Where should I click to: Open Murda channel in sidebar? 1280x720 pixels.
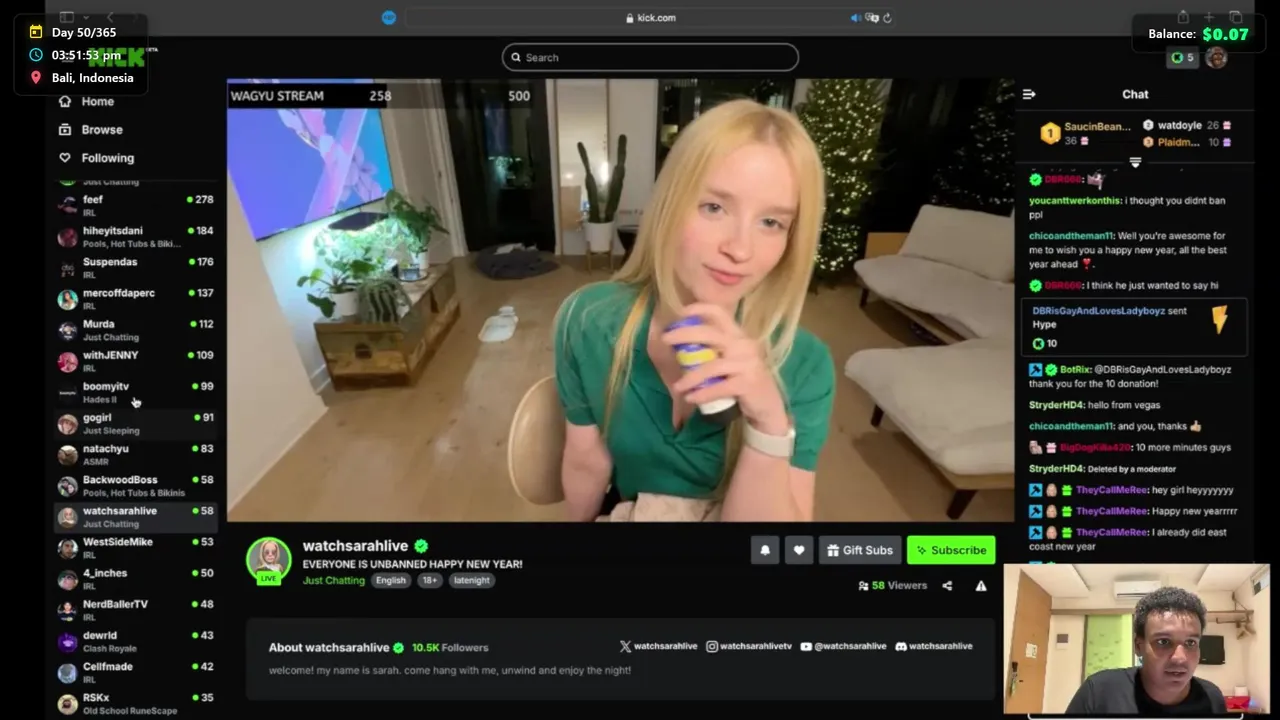[x=135, y=330]
